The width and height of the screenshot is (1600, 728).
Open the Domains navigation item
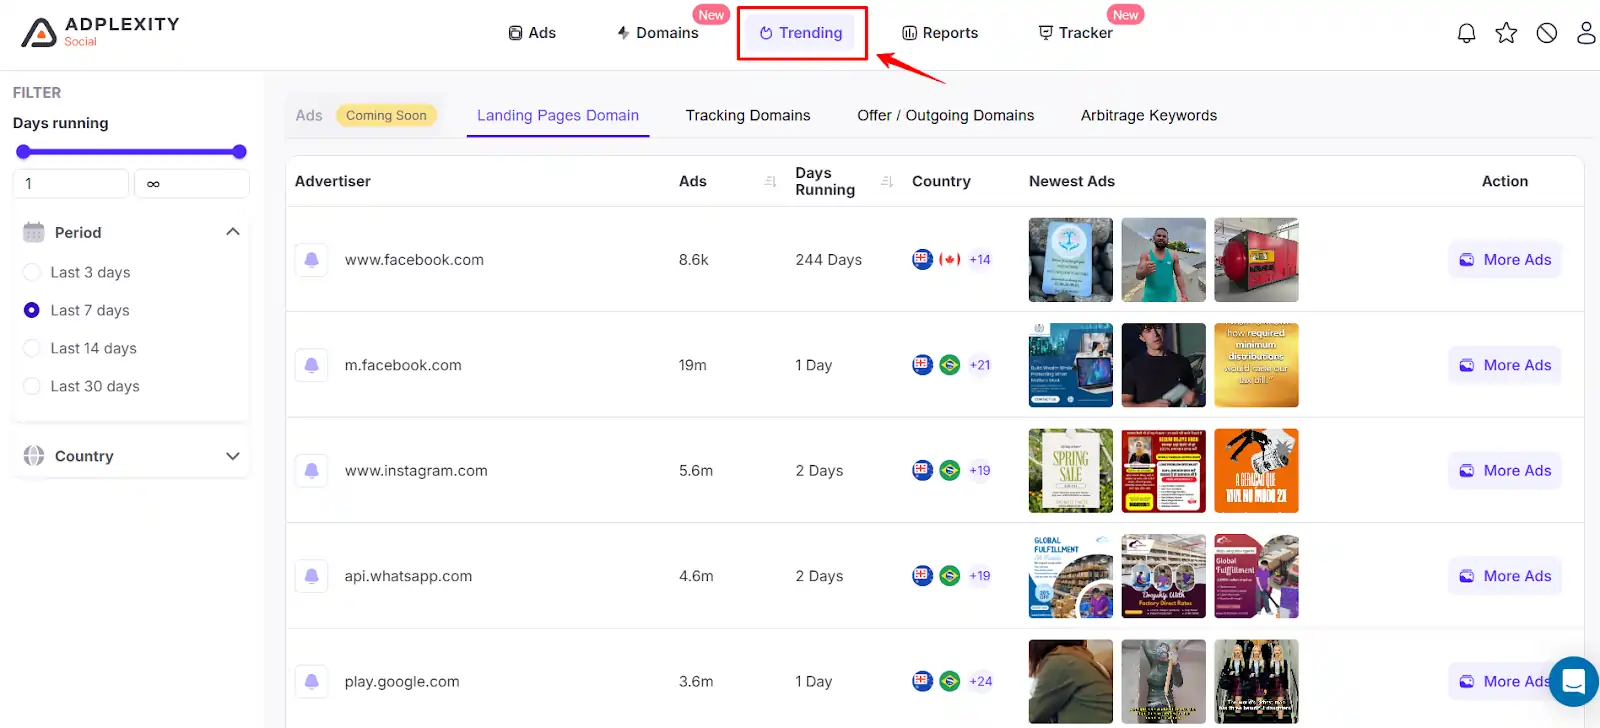pos(658,33)
